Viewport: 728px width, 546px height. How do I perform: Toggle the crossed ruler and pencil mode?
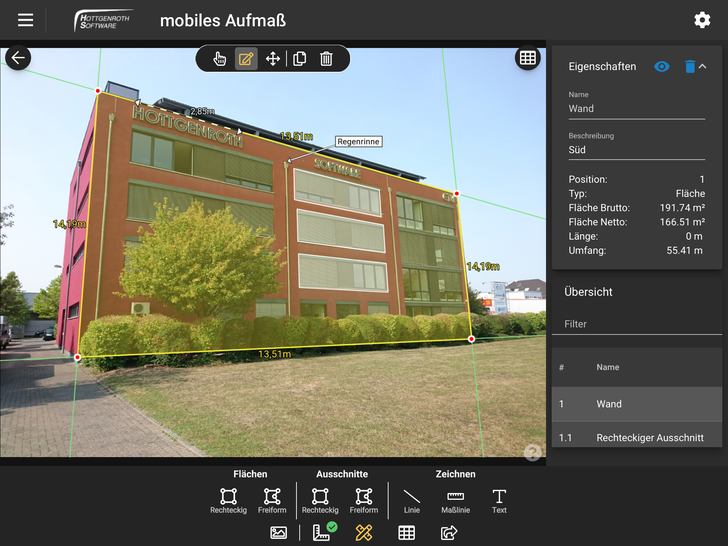tap(364, 533)
